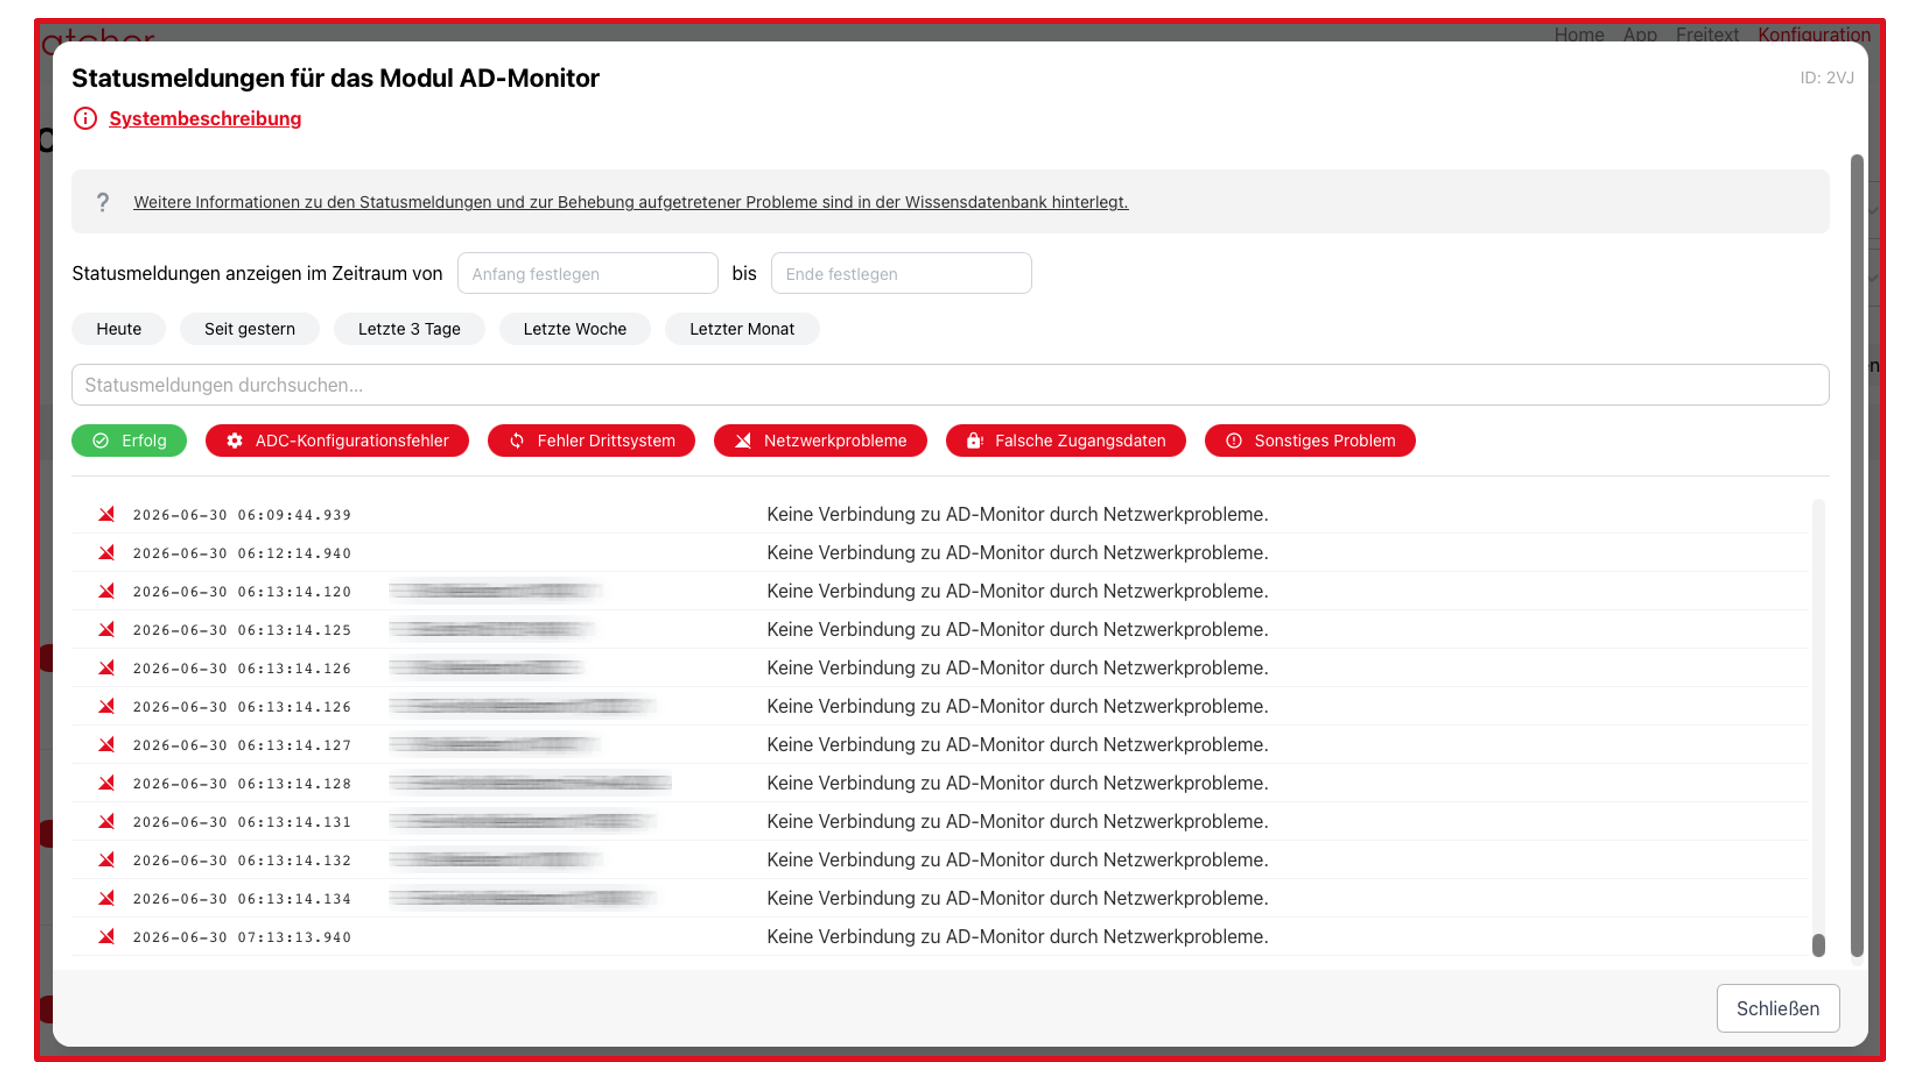Open the Home menu in background page

[1578, 34]
